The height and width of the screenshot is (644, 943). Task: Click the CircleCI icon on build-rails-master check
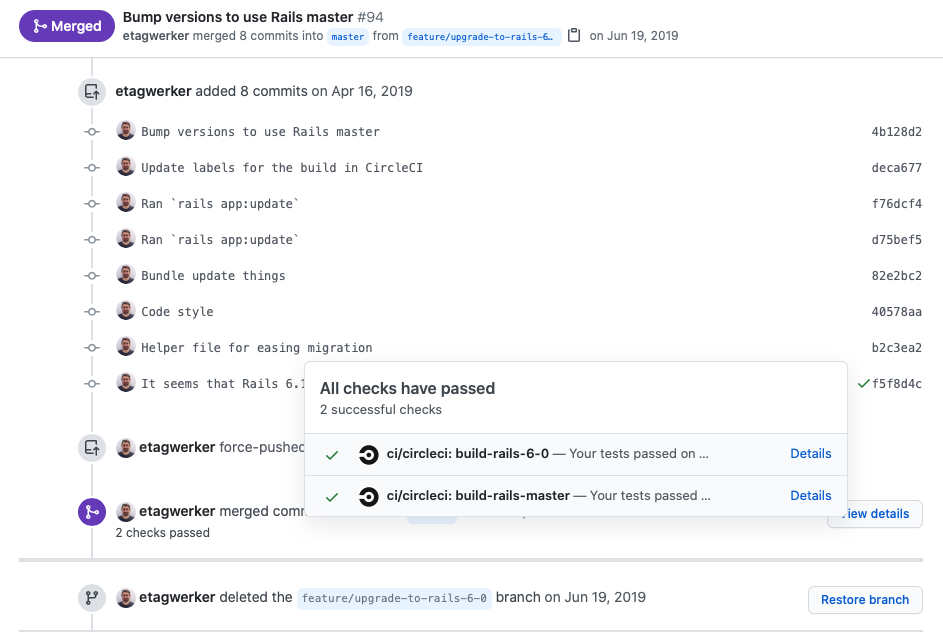[368, 496]
